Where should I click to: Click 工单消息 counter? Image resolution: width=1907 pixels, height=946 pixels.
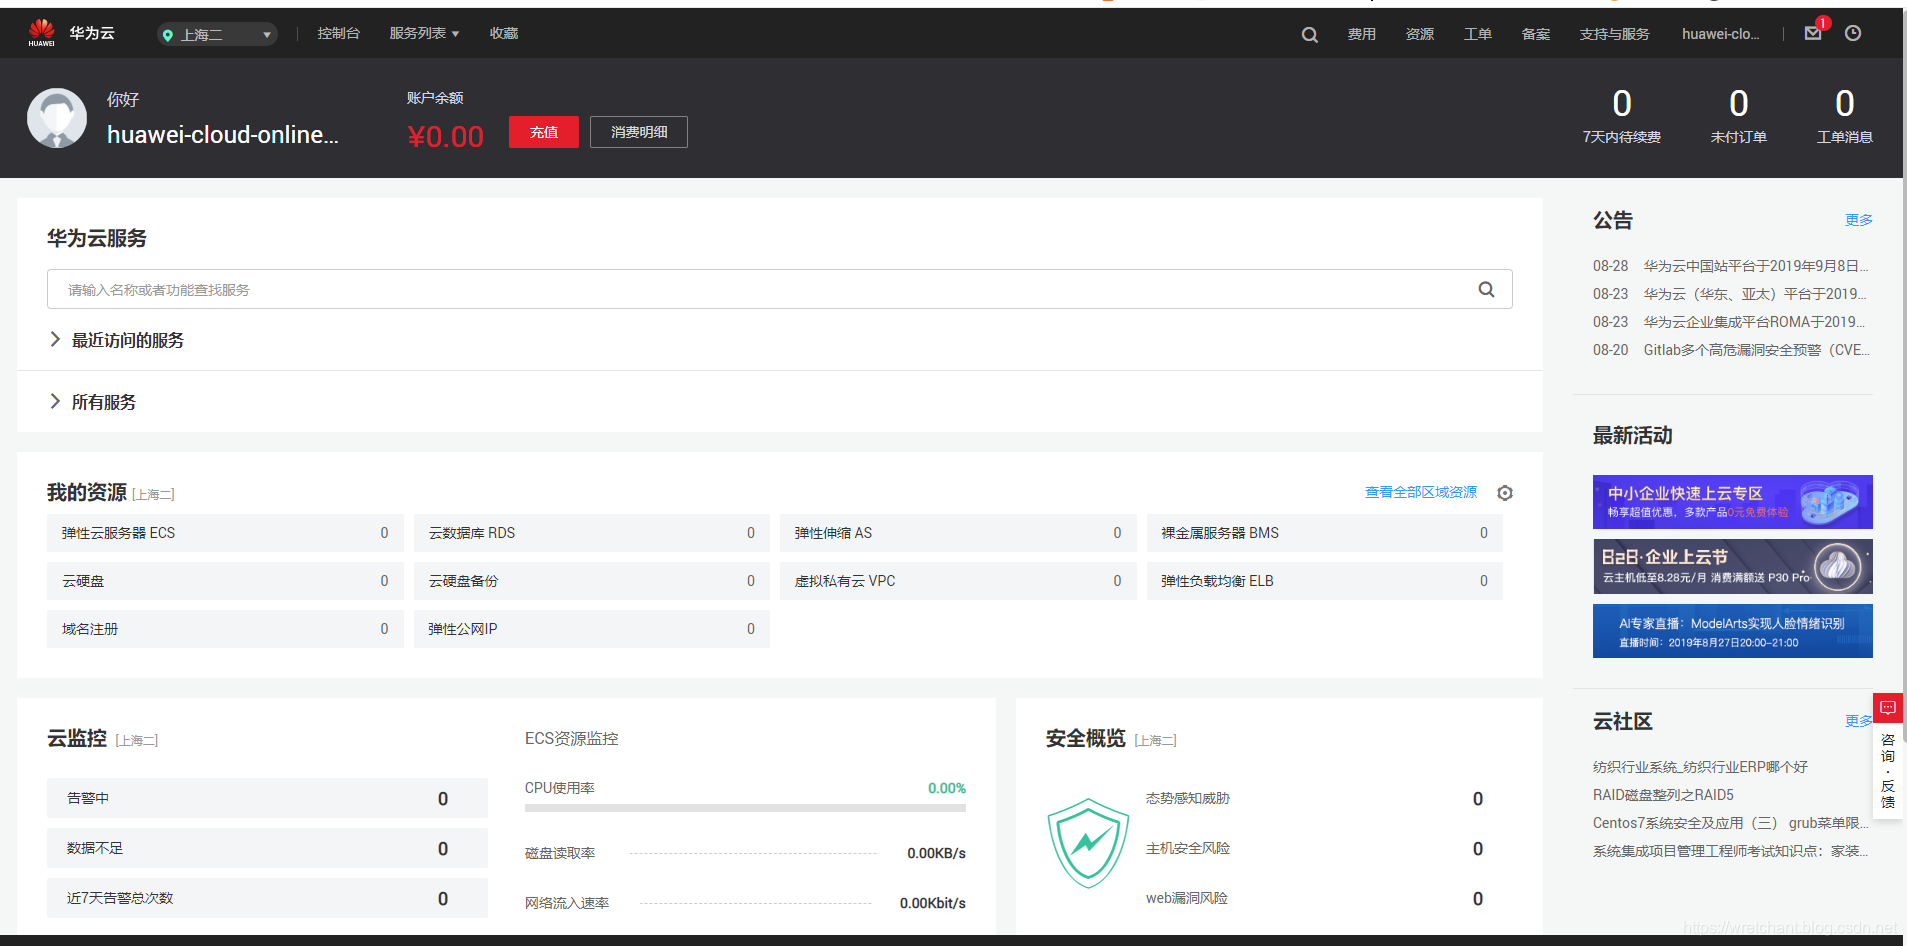click(x=1845, y=116)
